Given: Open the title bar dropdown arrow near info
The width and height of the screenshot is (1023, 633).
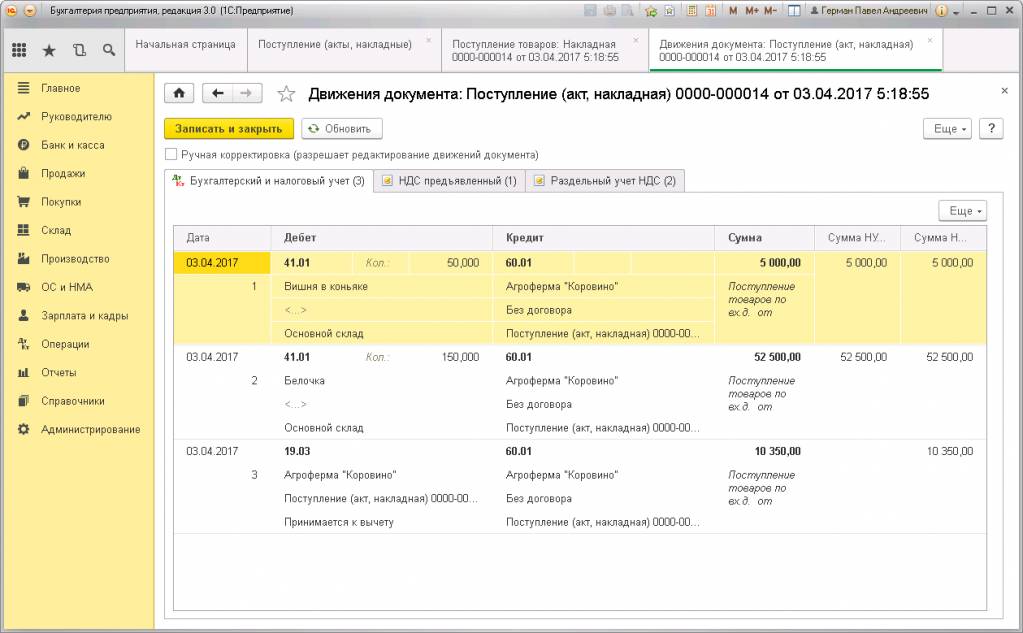Looking at the screenshot, I should 956,12.
